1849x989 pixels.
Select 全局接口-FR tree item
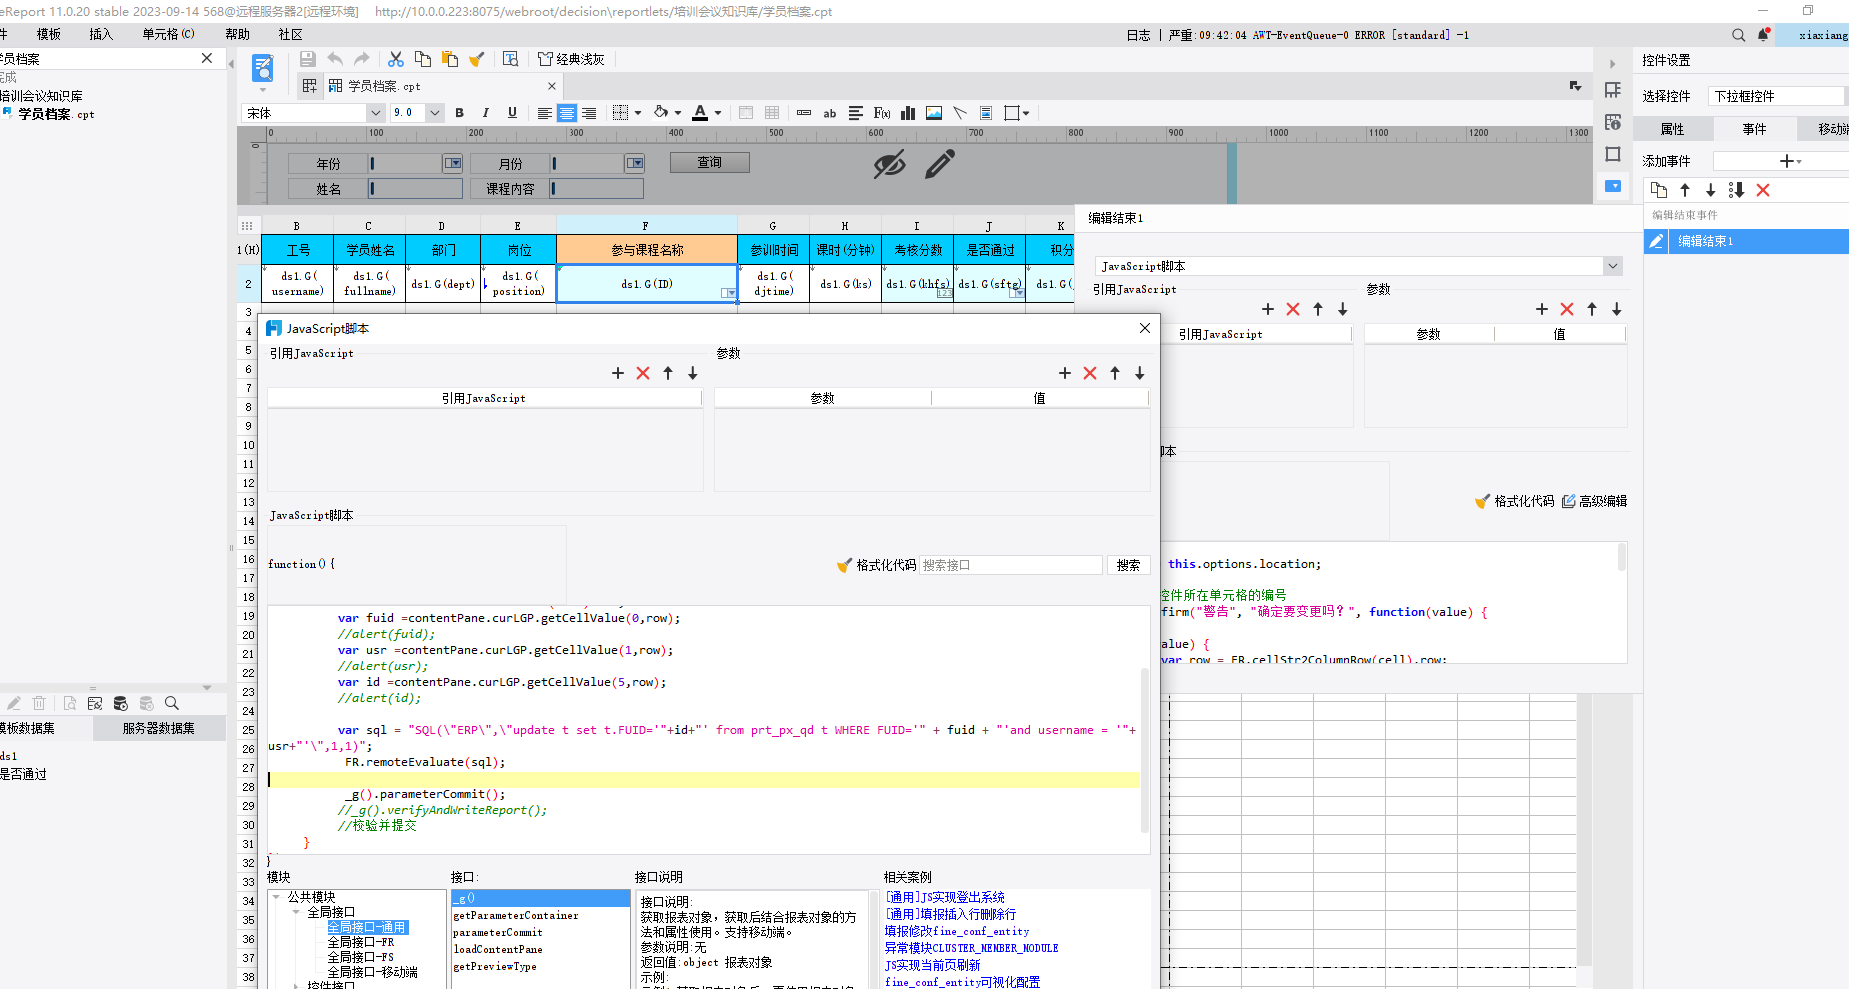[x=361, y=942]
